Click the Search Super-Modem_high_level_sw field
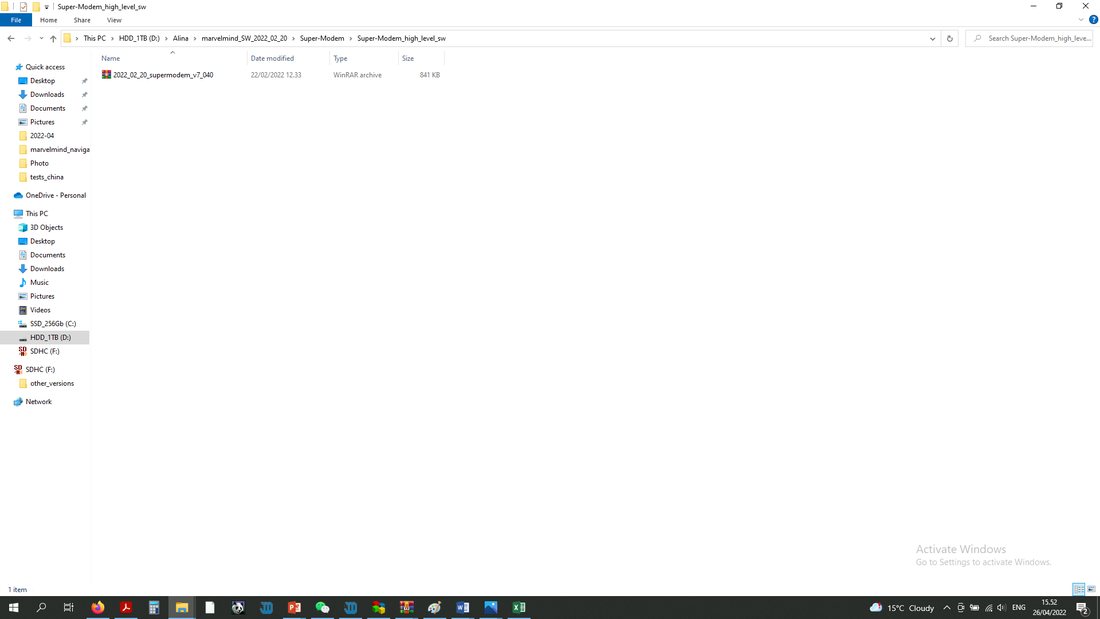 tap(1029, 39)
